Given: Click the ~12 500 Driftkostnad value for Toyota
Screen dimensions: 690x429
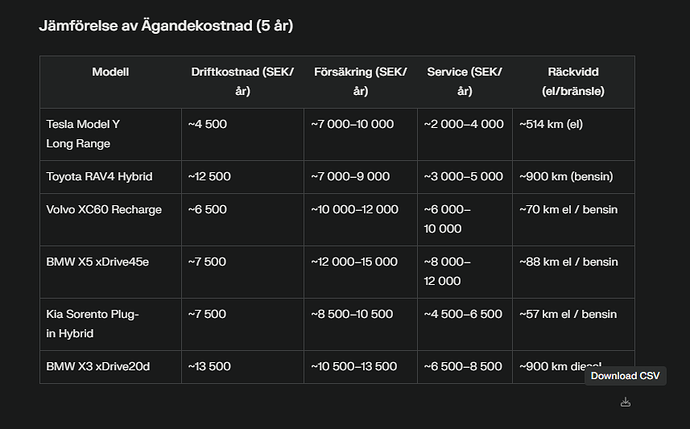Looking at the screenshot, I should pyautogui.click(x=210, y=177).
